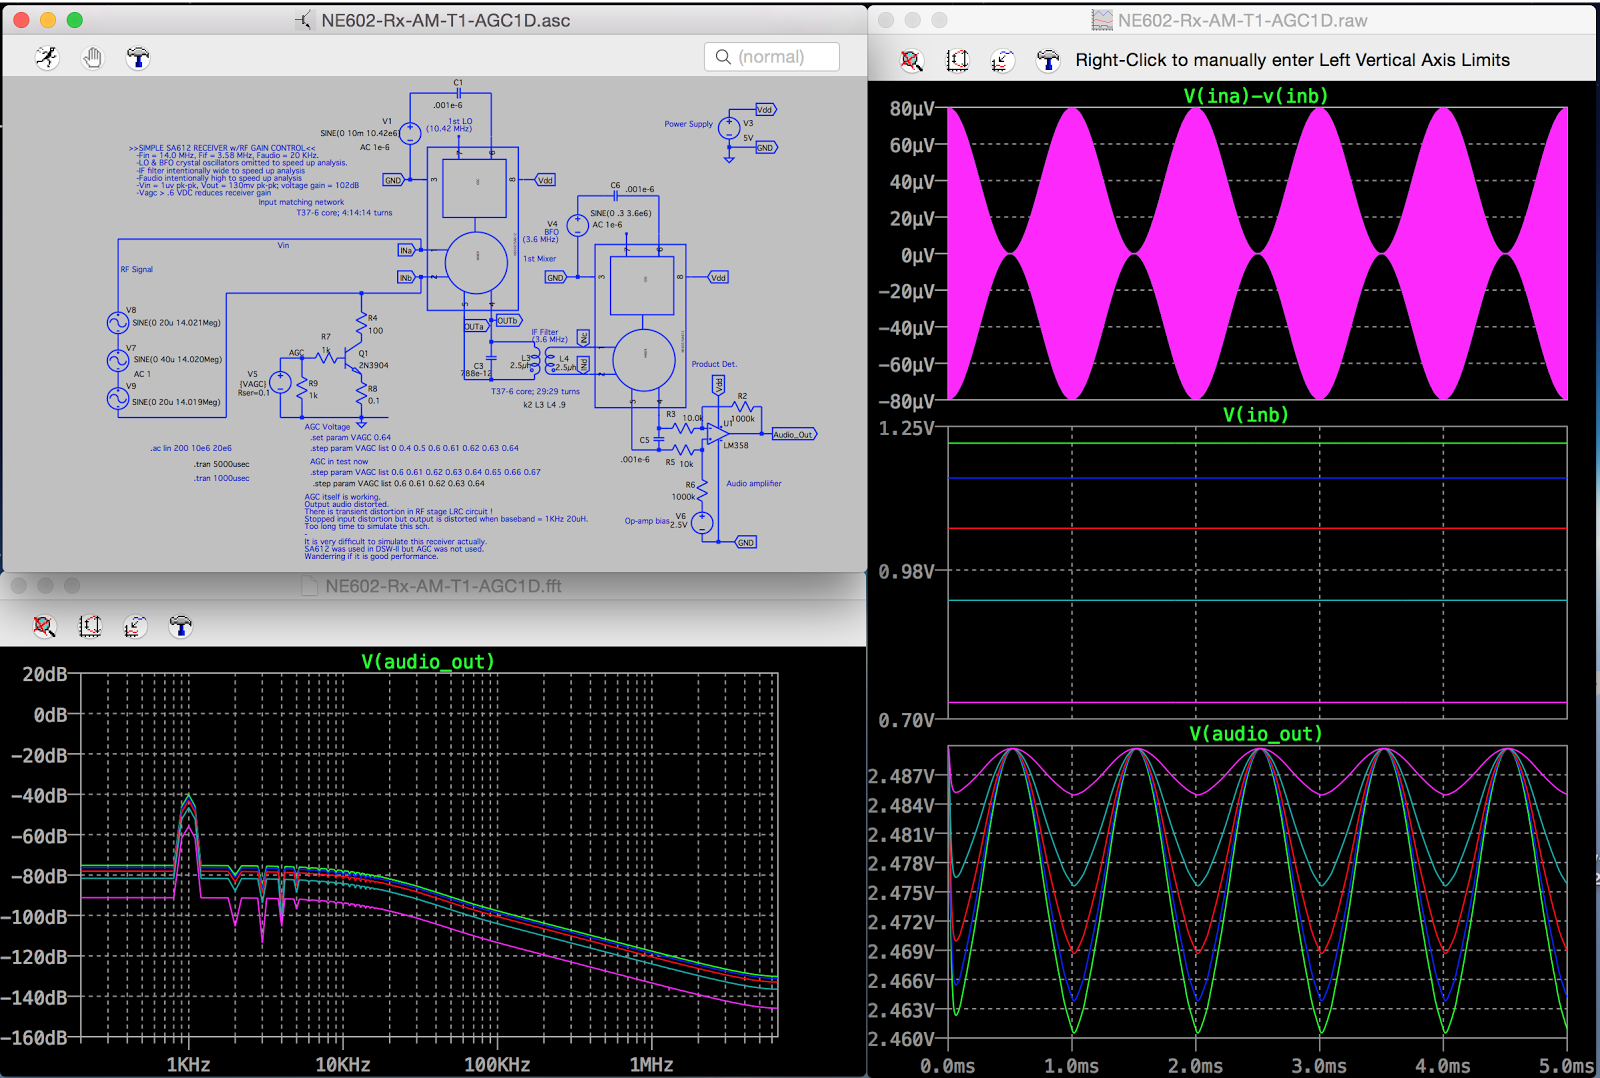The width and height of the screenshot is (1600, 1078).
Task: Click the Audio_Out net label in schematic
Action: pos(794,434)
